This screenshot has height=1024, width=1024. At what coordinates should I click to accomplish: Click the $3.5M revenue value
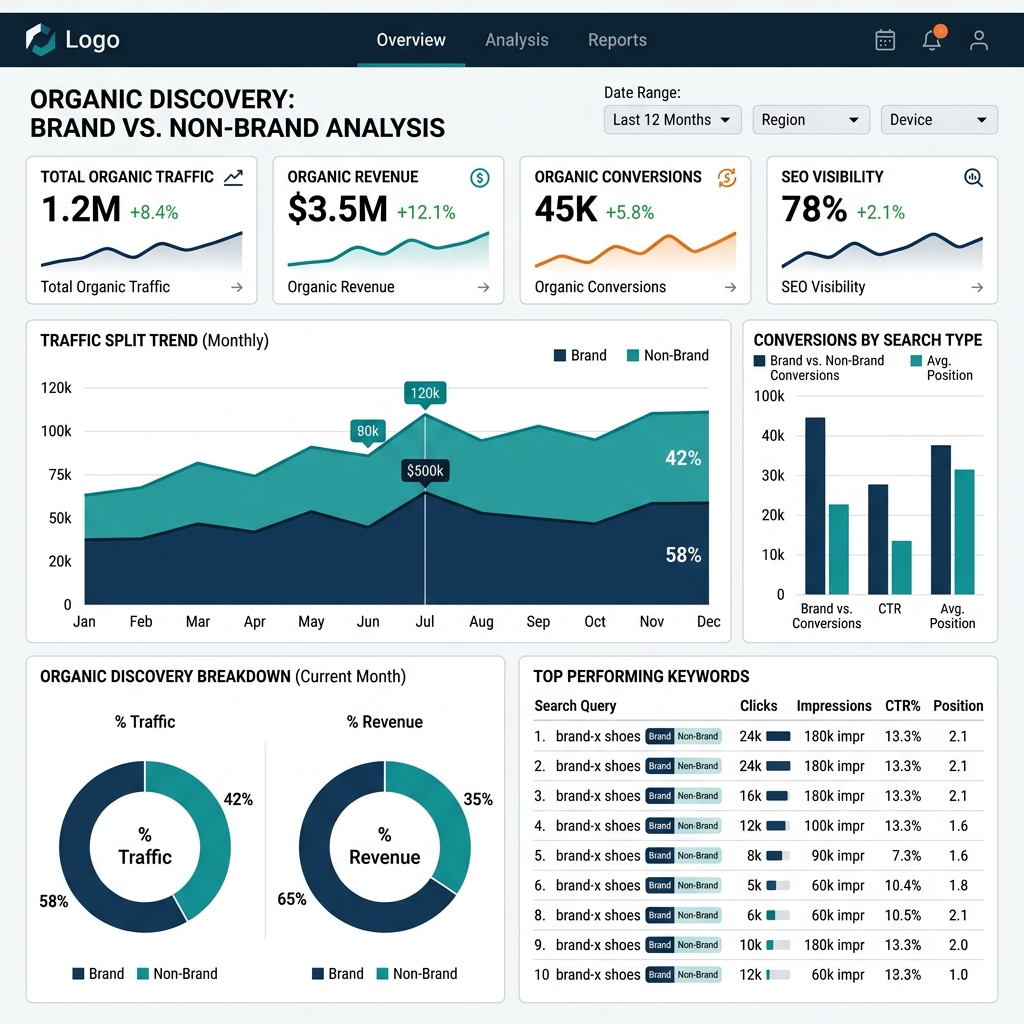(x=338, y=210)
